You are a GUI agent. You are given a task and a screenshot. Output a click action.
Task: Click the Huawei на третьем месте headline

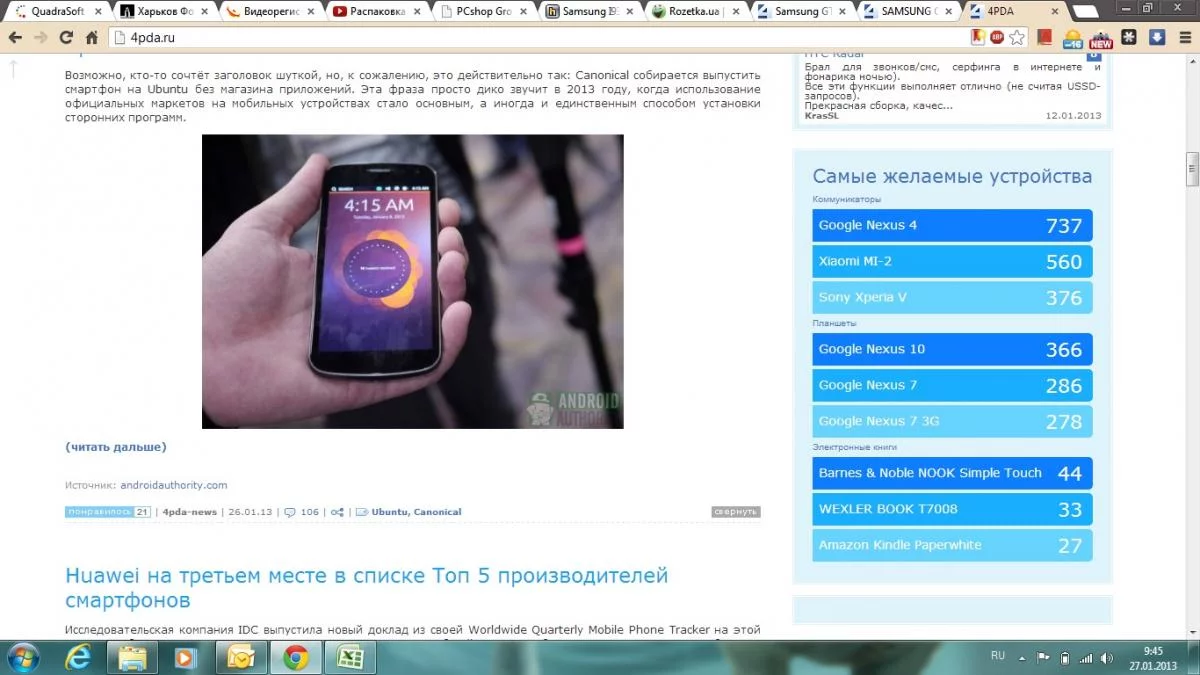click(x=366, y=588)
